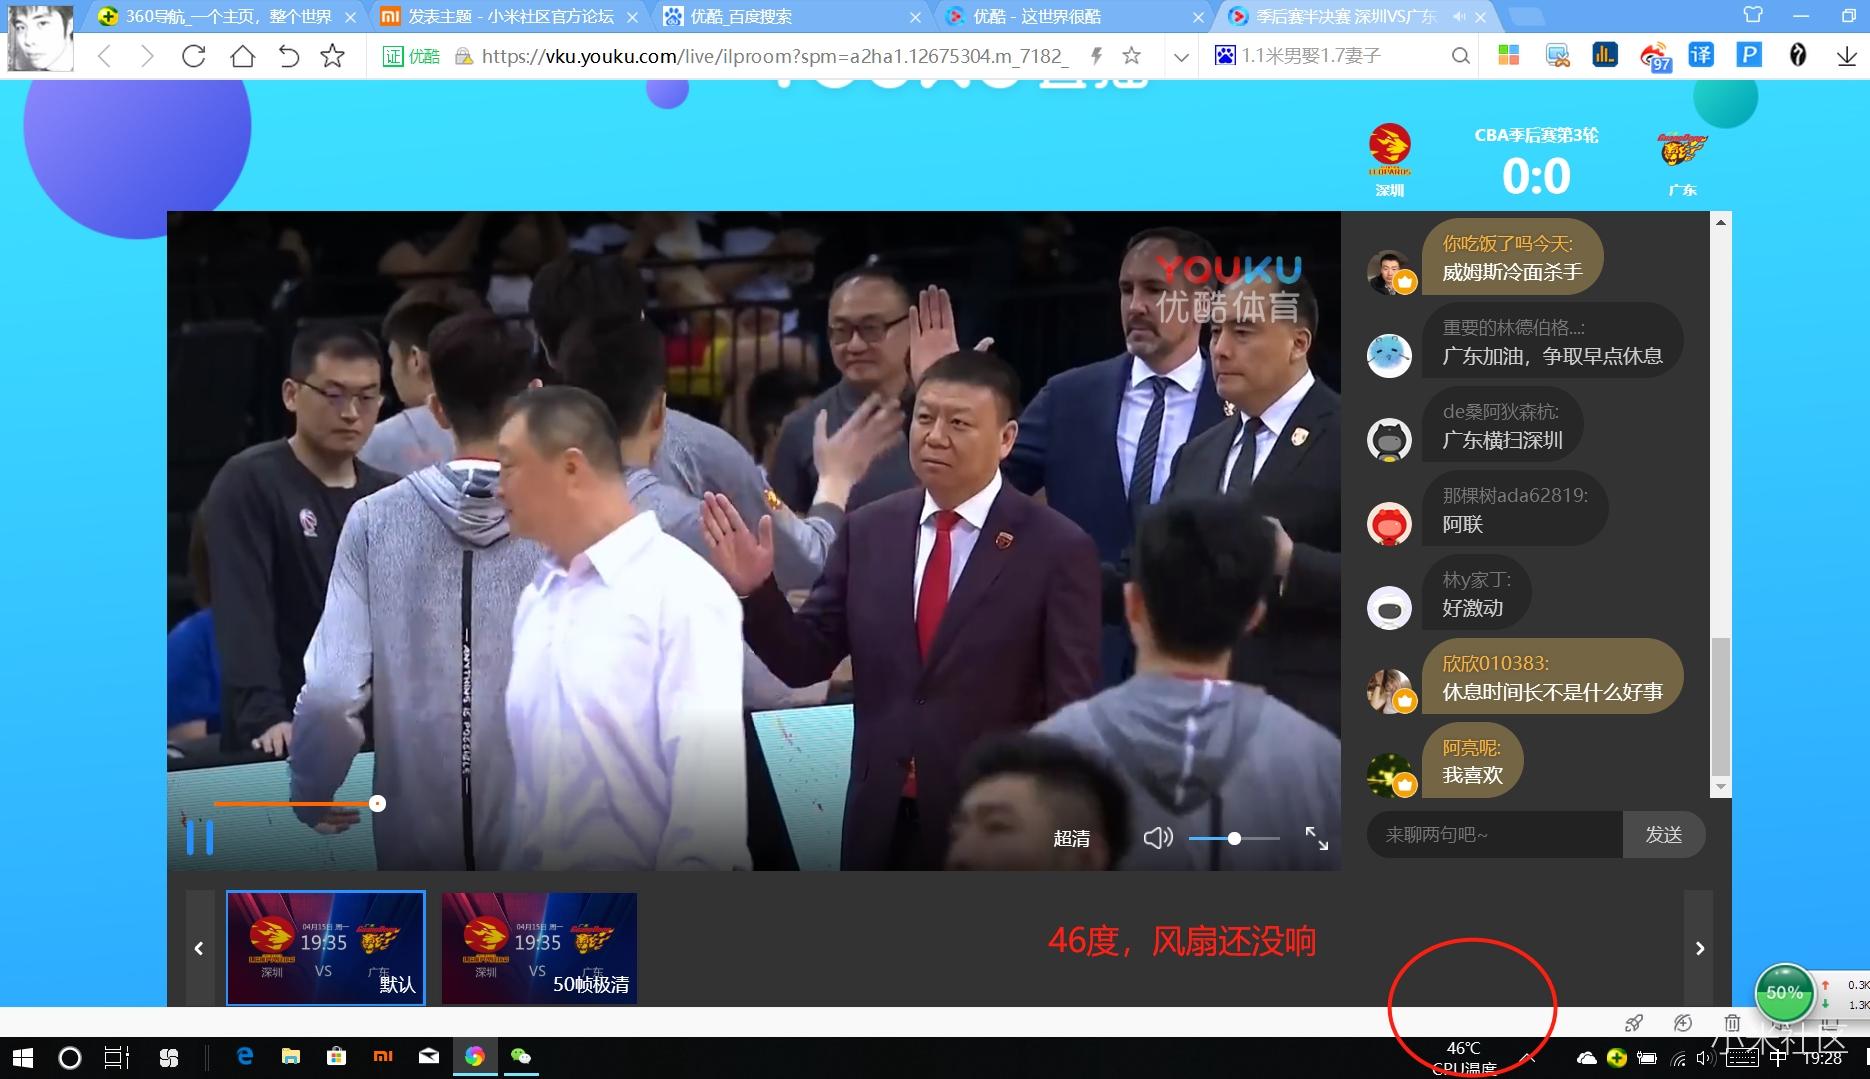Image resolution: width=1870 pixels, height=1079 pixels.
Task: Expand the address bar history dropdown
Action: (x=1181, y=57)
